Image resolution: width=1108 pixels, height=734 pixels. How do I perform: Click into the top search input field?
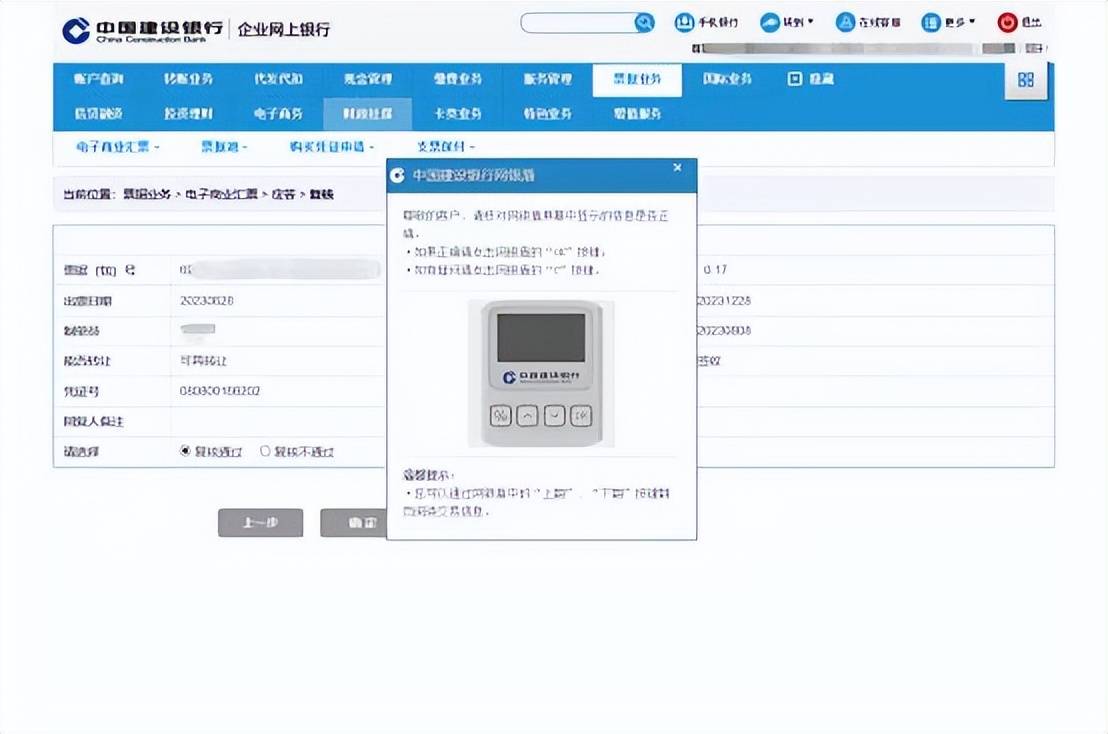coord(578,22)
